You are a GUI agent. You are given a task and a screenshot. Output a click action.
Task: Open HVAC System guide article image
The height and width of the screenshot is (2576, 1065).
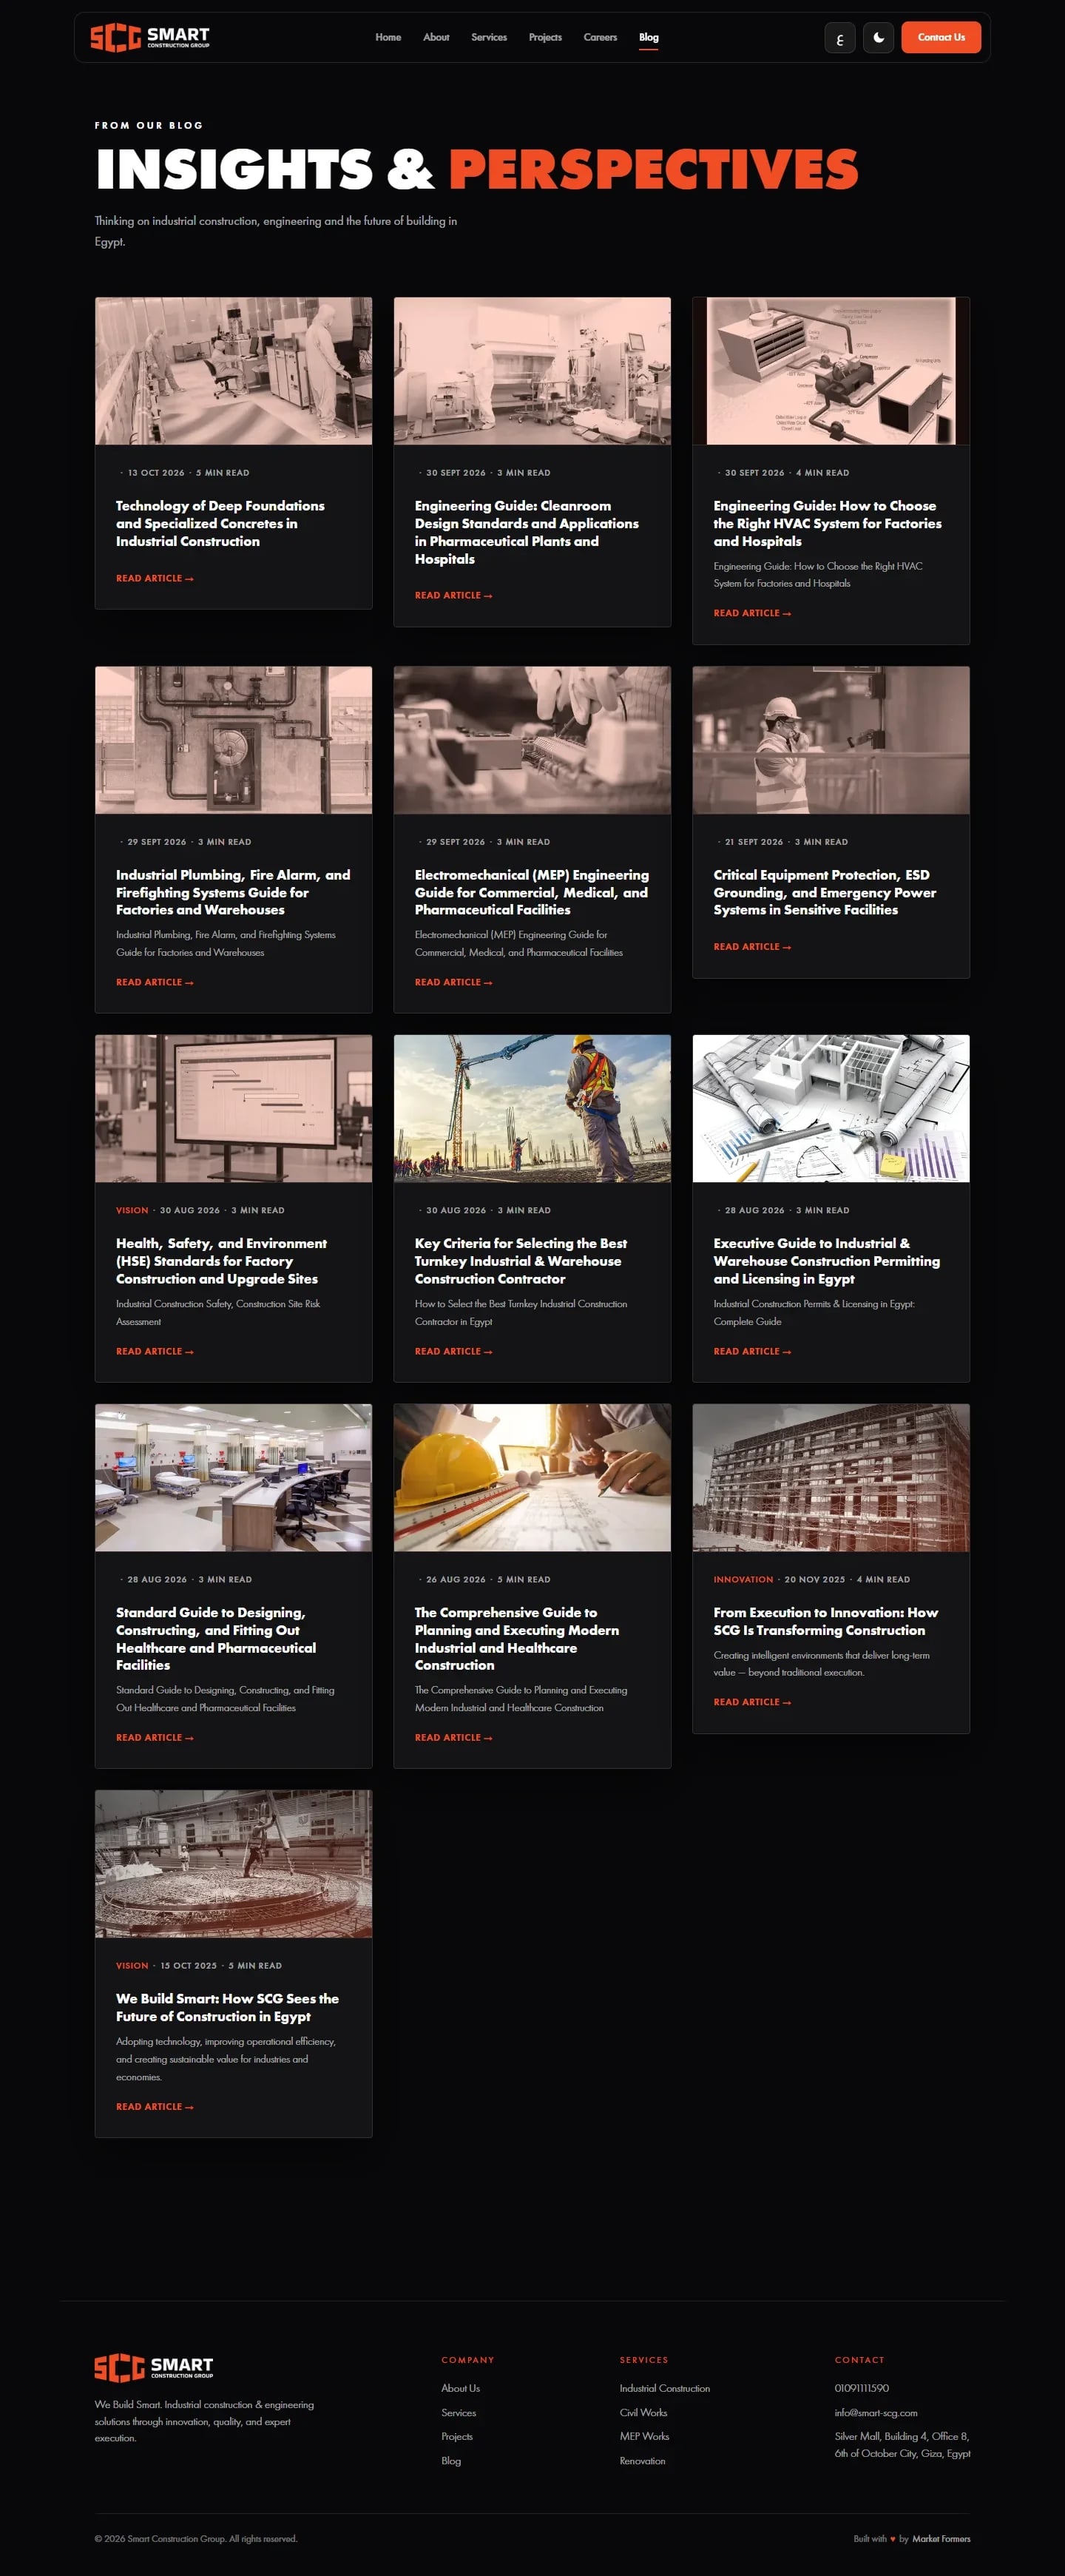point(831,371)
